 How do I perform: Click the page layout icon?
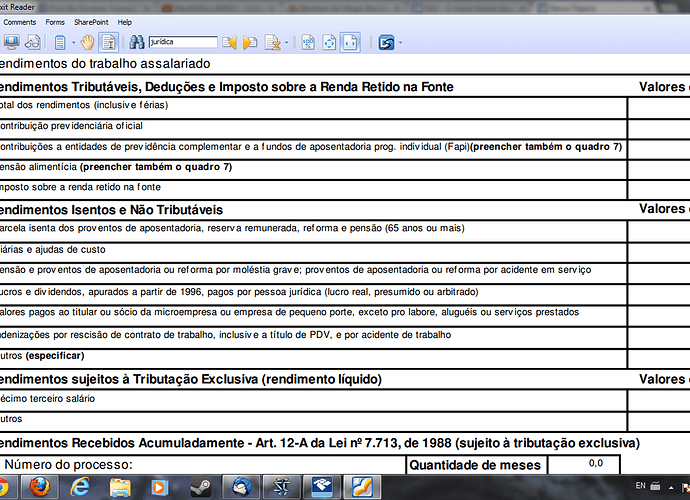(x=60, y=43)
